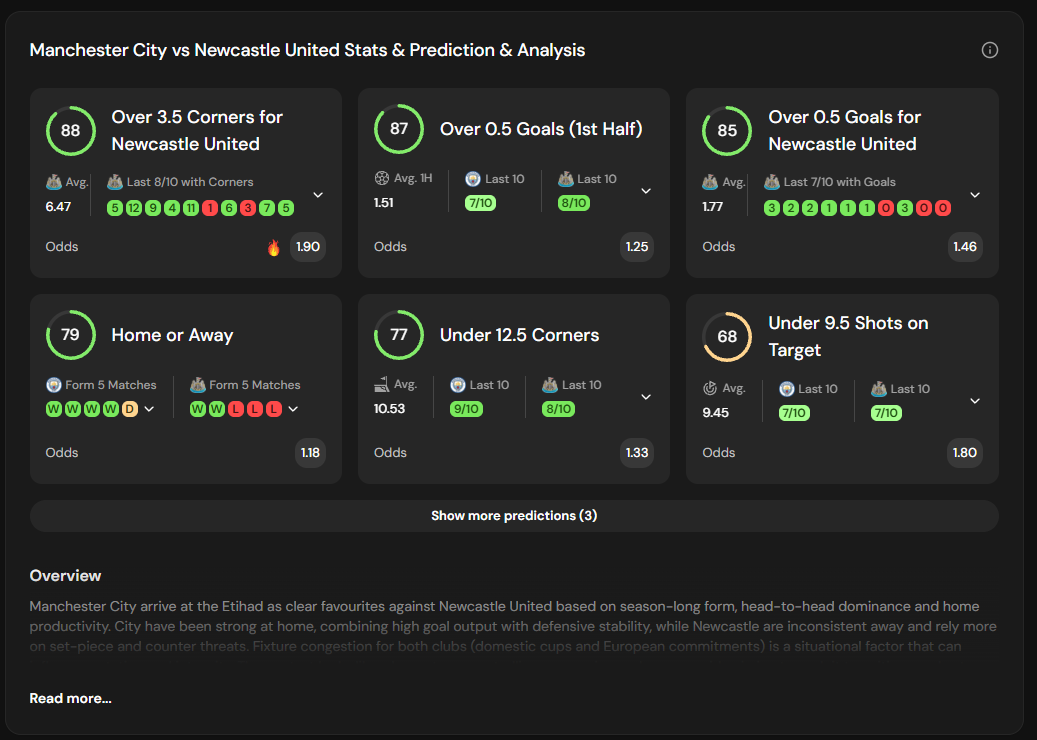Click Newcastle crest in 1st Half goals card

pyautogui.click(x=565, y=179)
